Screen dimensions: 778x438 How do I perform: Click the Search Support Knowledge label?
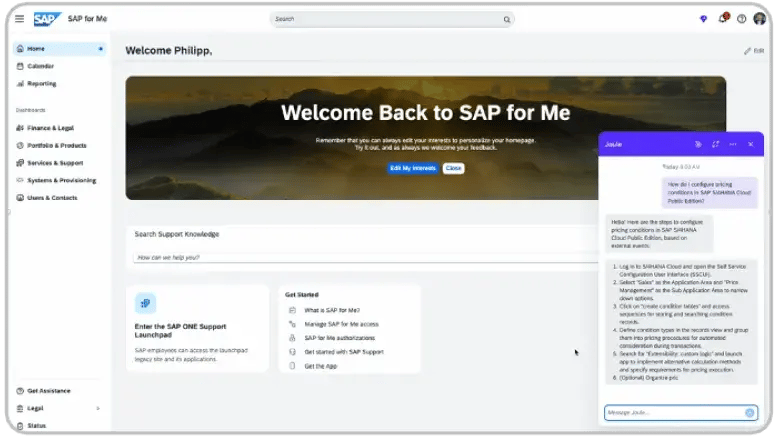click(x=177, y=234)
